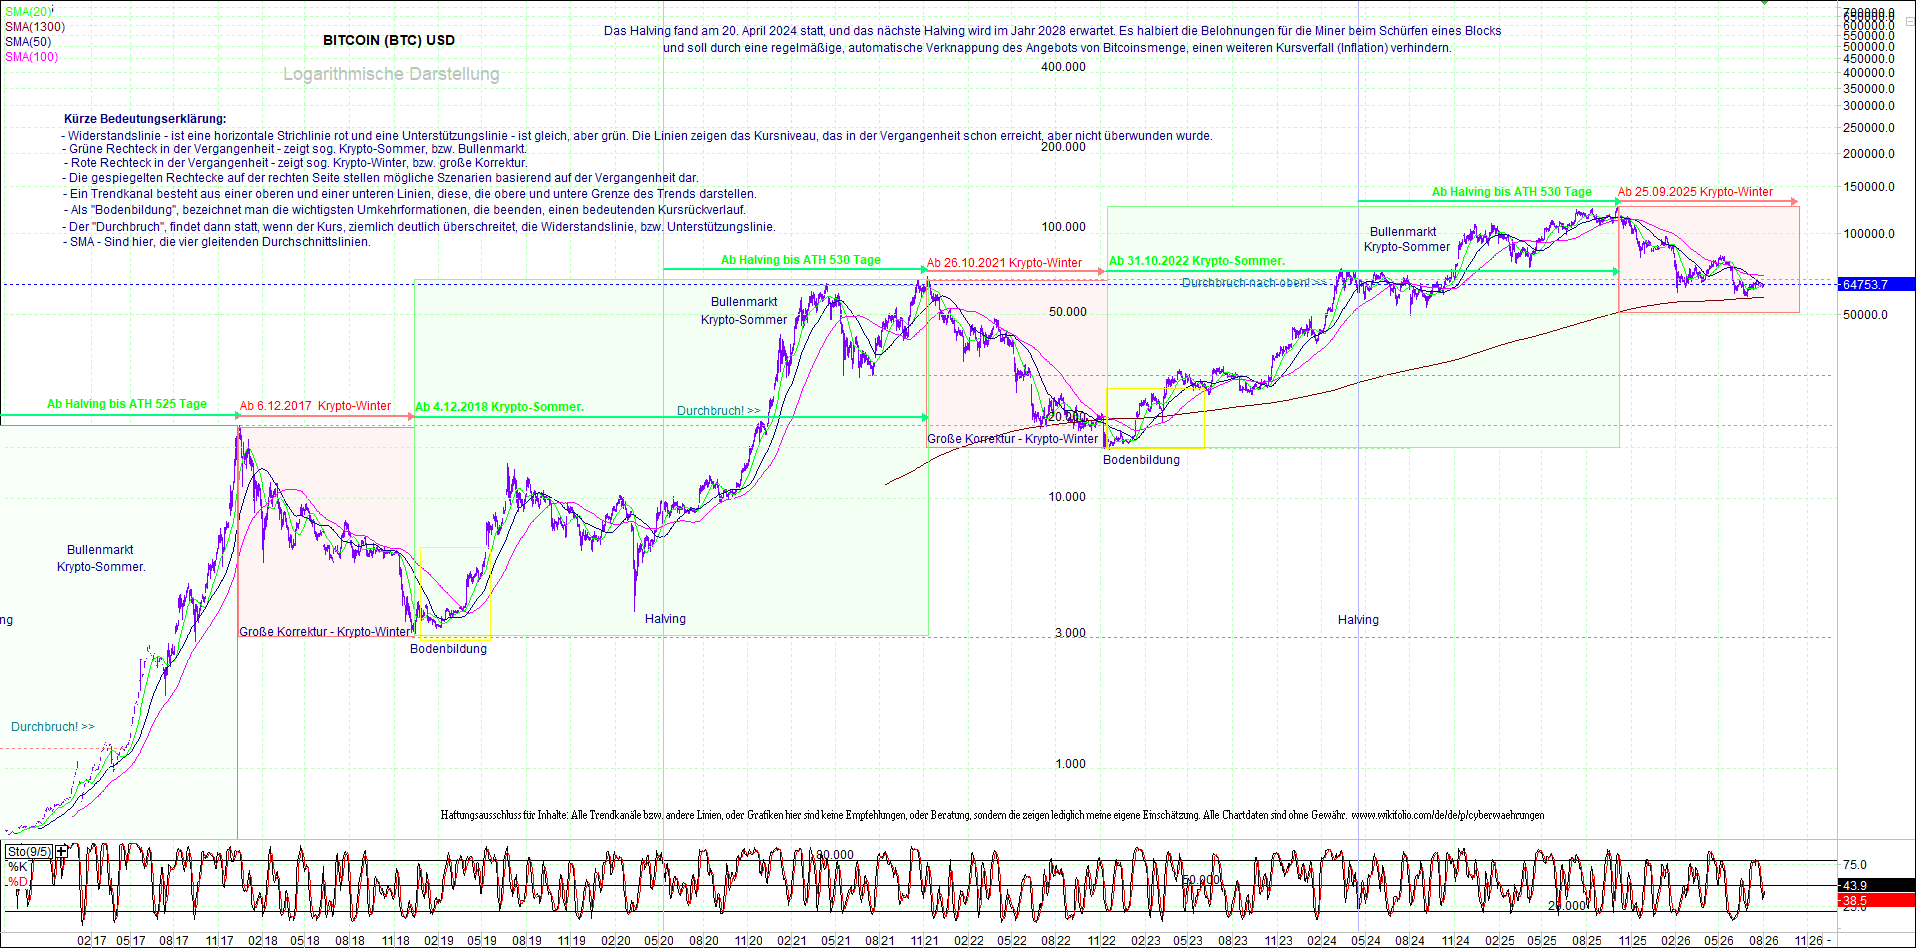
Task: Click the '11 21' date on the time axis
Action: pyautogui.click(x=924, y=941)
